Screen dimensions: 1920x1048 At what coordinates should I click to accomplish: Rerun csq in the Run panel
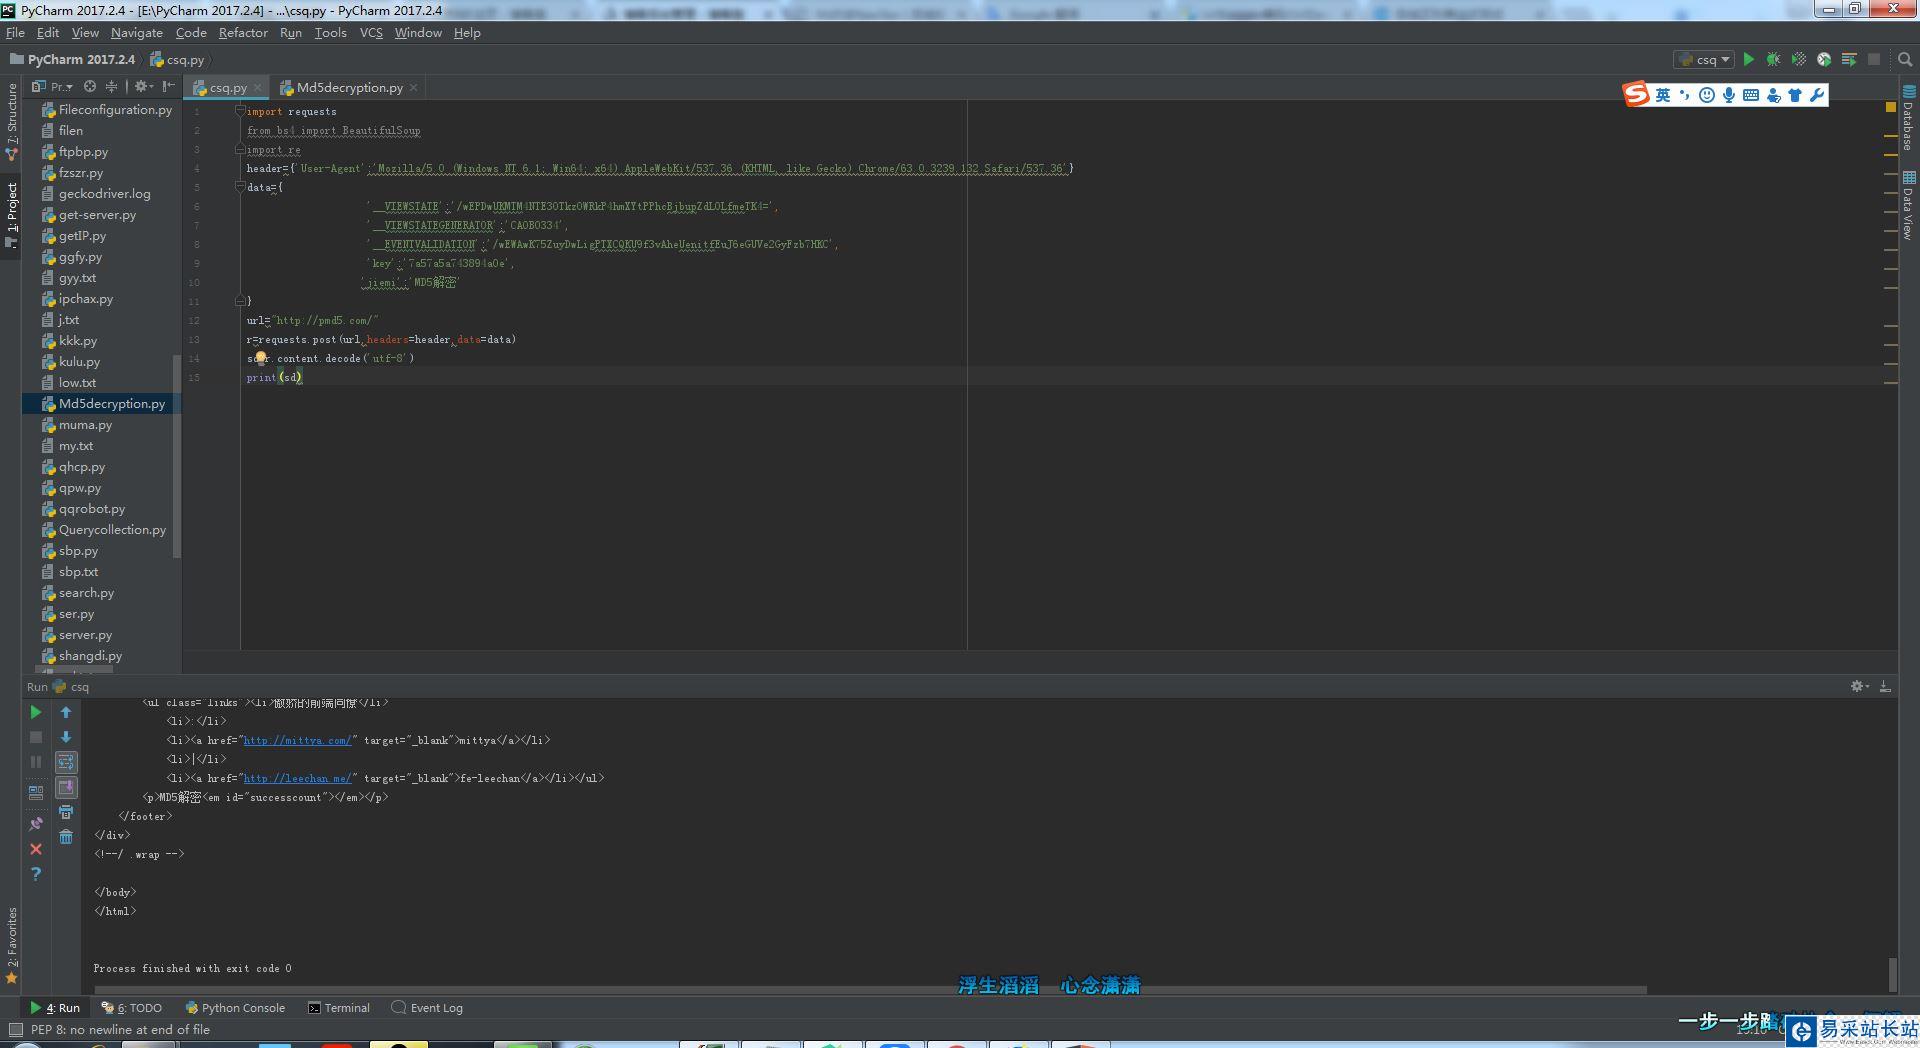(36, 712)
